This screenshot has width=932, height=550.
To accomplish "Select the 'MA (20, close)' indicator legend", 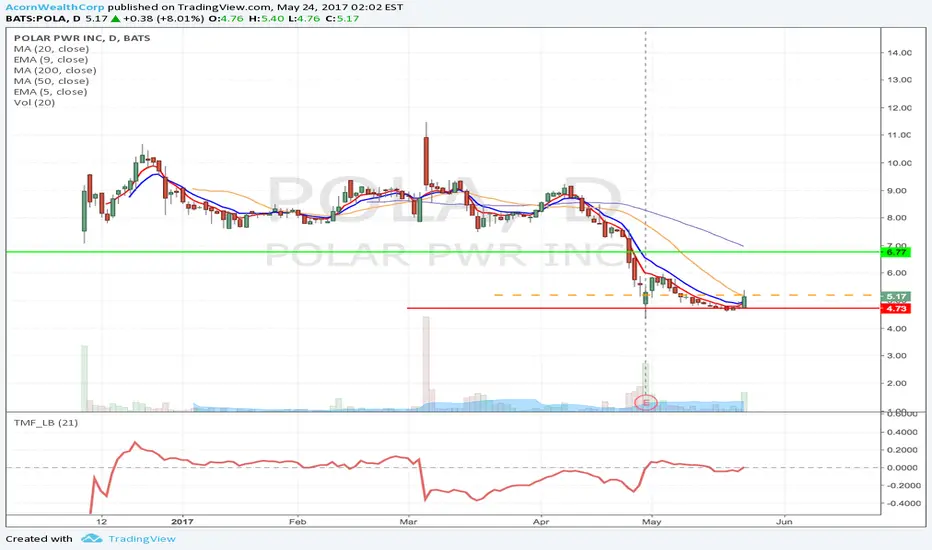I will pos(51,49).
